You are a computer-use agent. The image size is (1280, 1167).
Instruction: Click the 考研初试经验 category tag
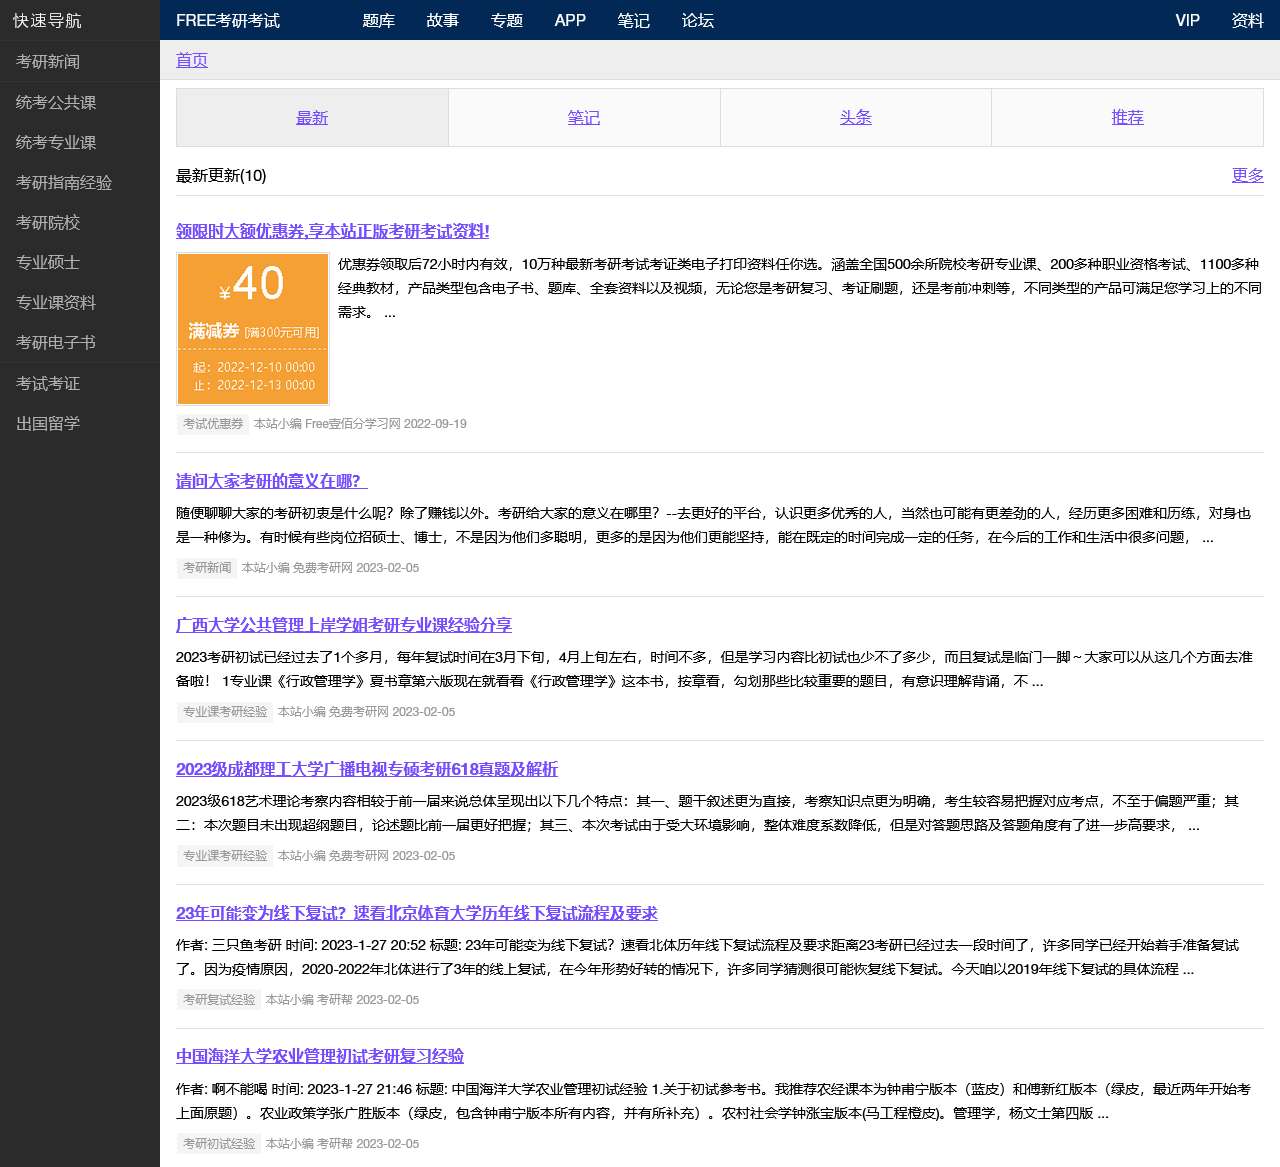219,1144
